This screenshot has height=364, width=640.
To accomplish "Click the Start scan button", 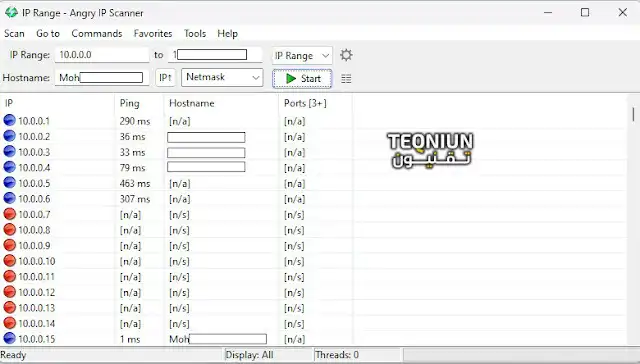I will (x=302, y=78).
